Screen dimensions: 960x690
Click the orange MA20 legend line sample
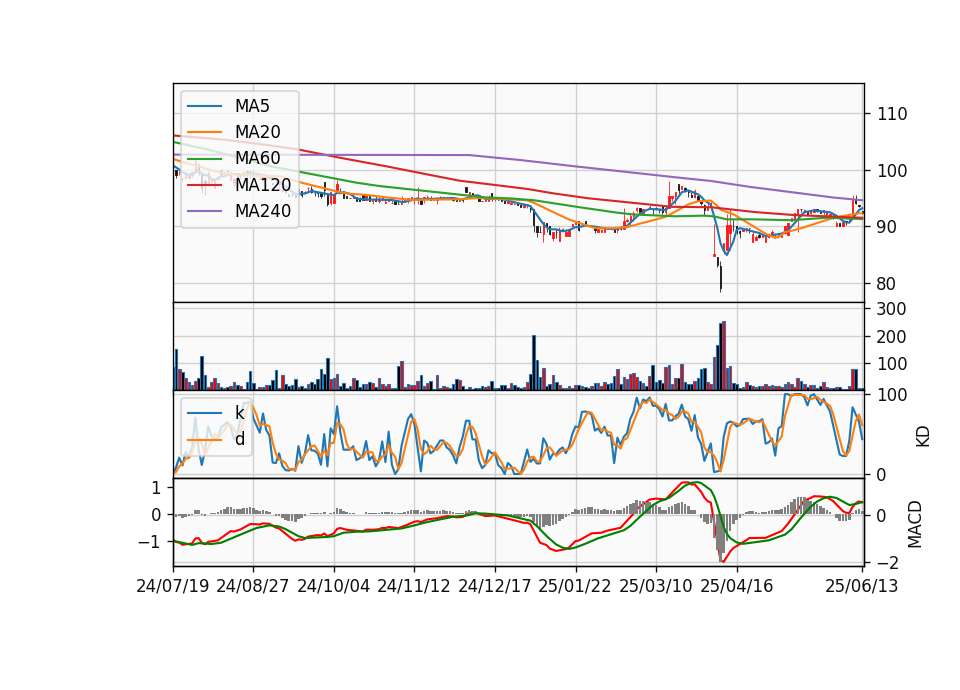click(x=204, y=132)
